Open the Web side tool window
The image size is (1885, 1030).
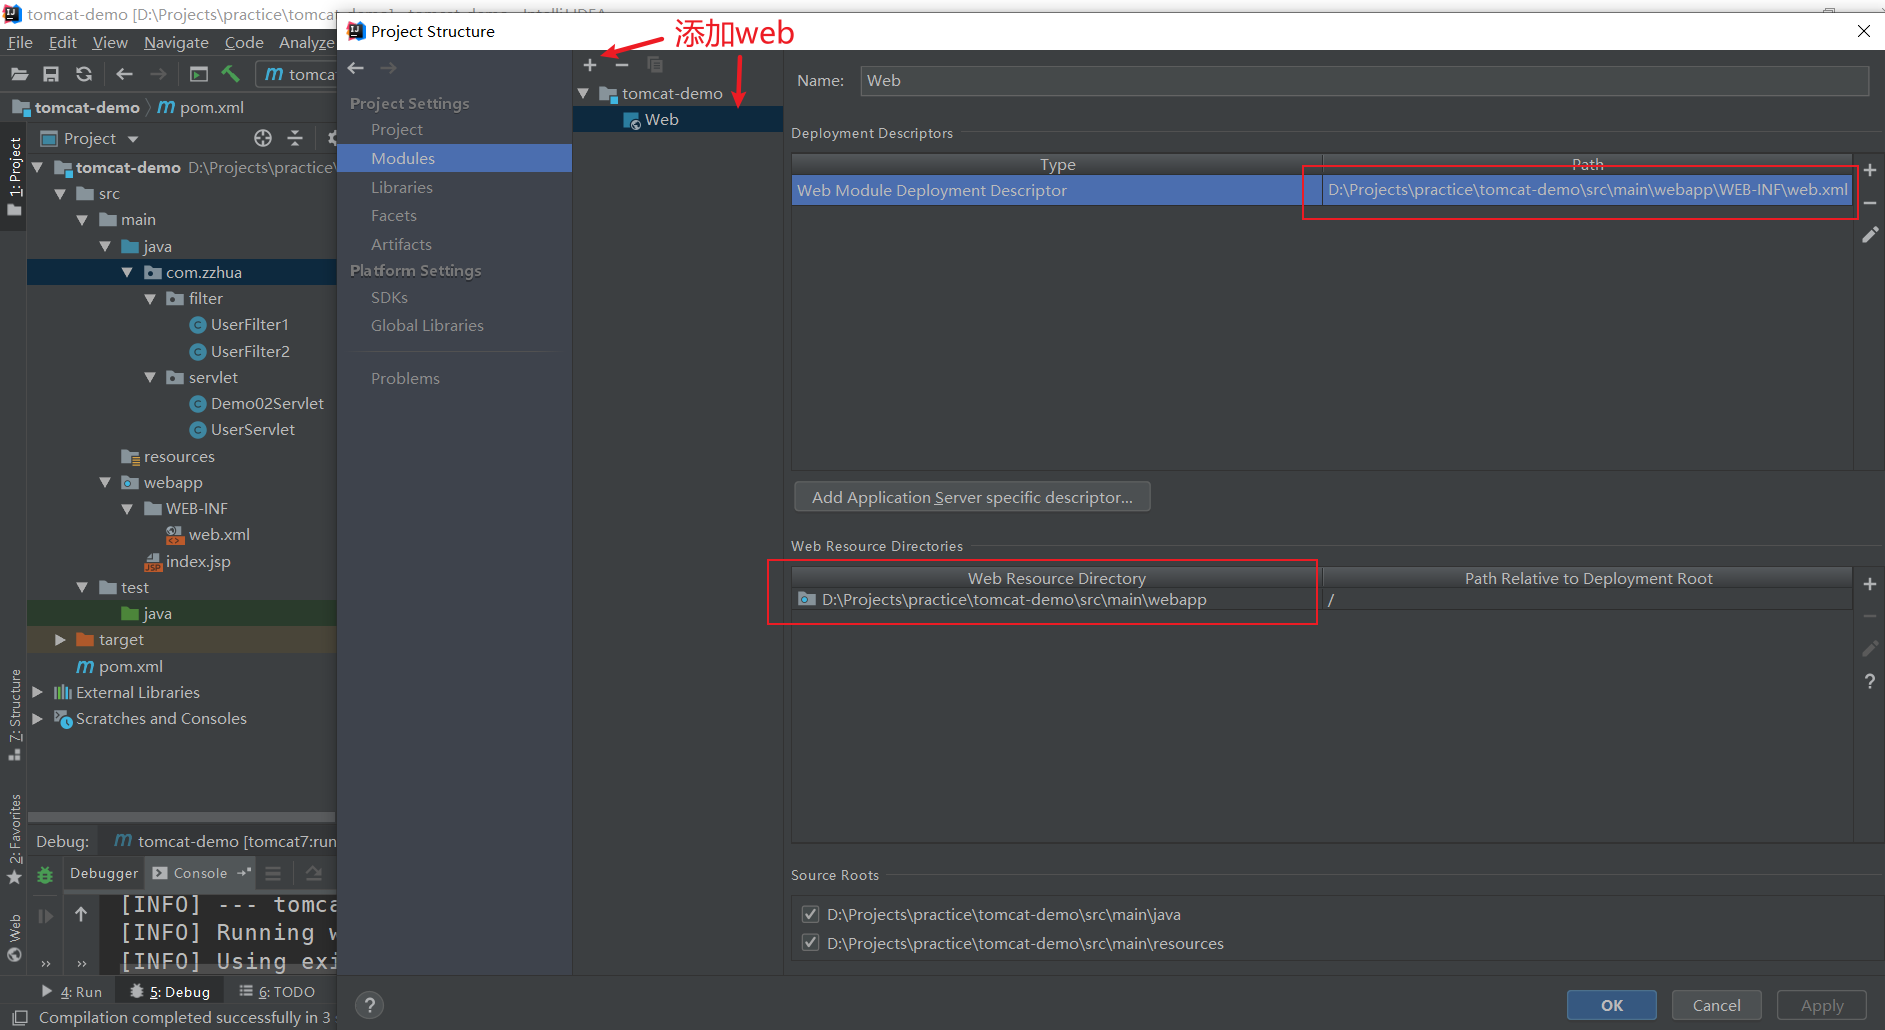pyautogui.click(x=15, y=937)
